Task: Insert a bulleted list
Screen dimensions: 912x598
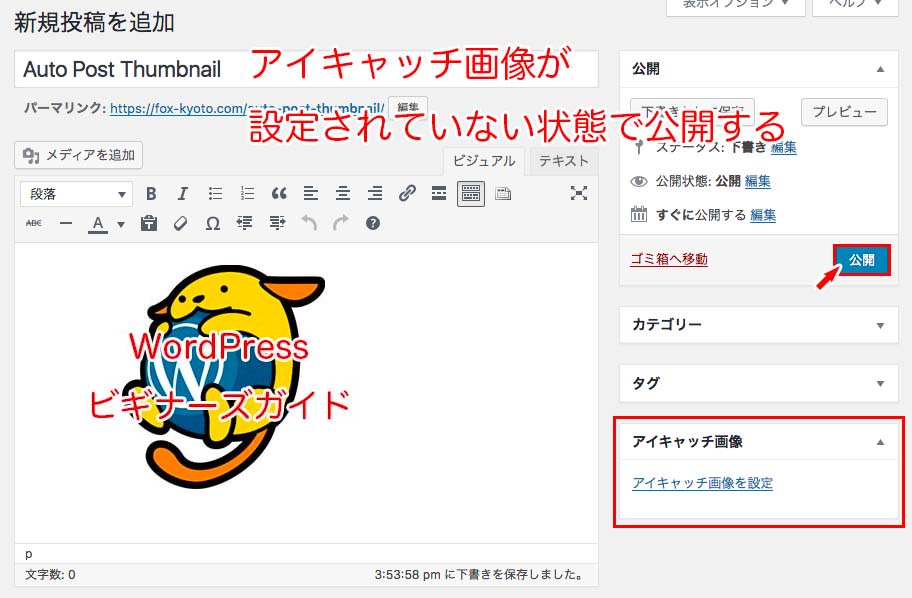Action: 215,194
